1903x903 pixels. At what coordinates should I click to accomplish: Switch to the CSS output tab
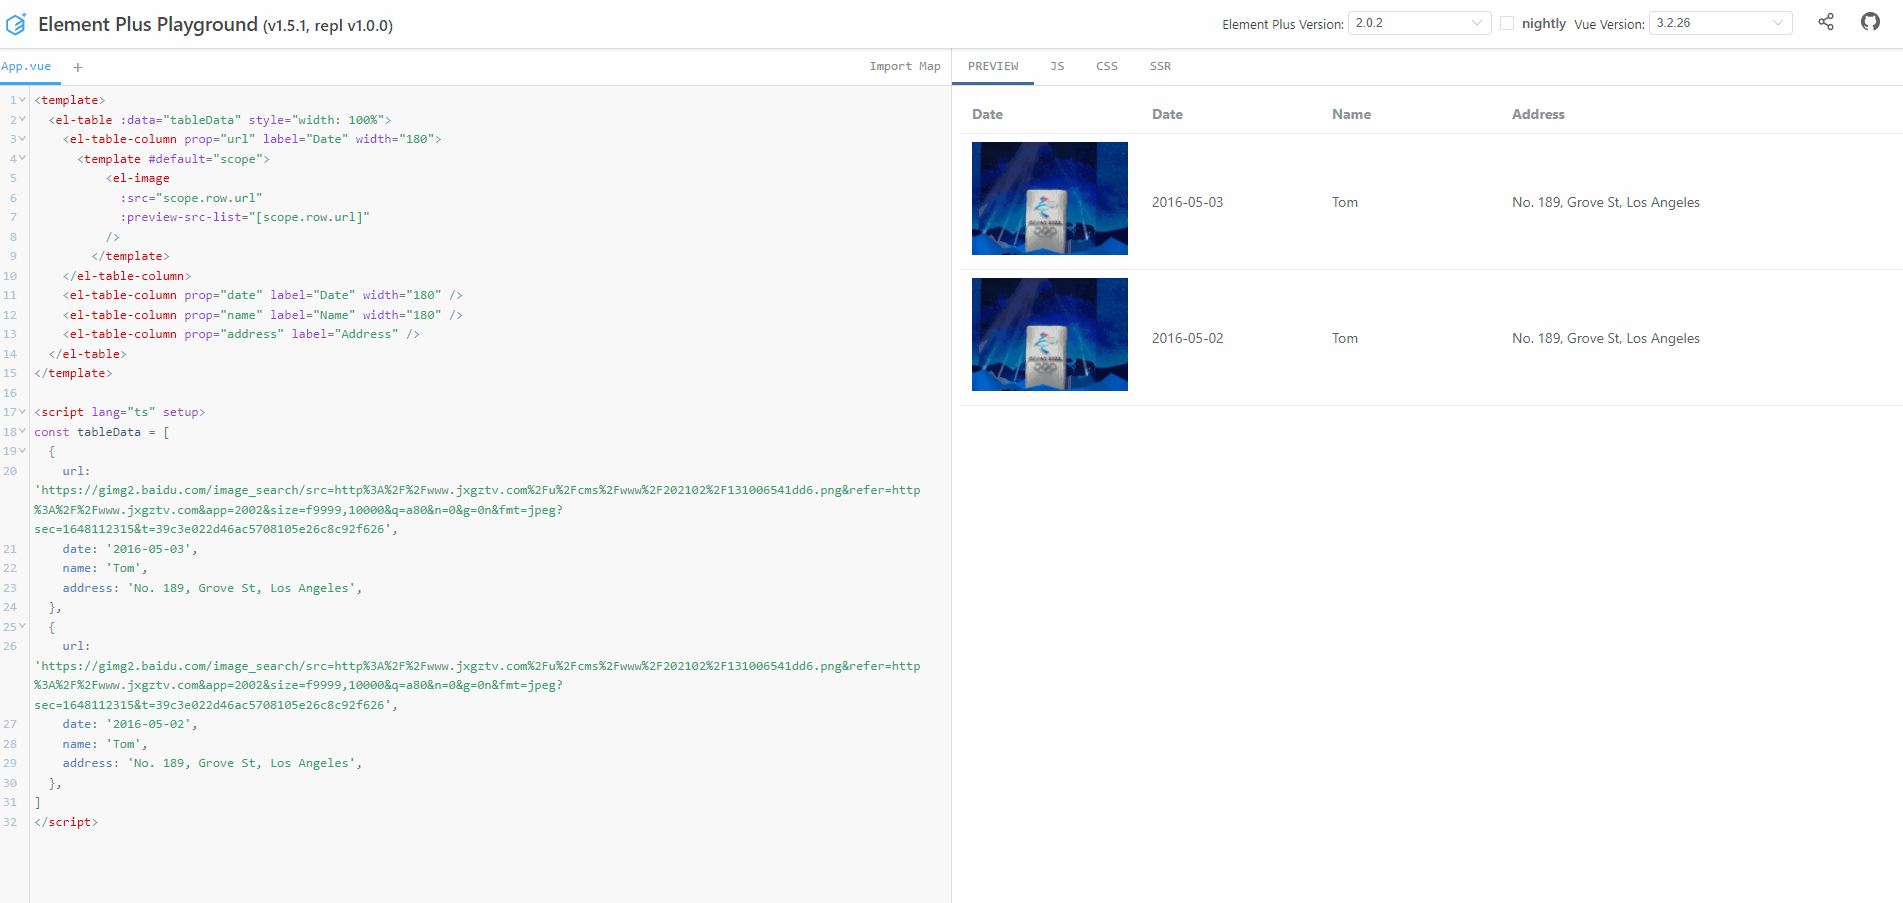tap(1107, 67)
